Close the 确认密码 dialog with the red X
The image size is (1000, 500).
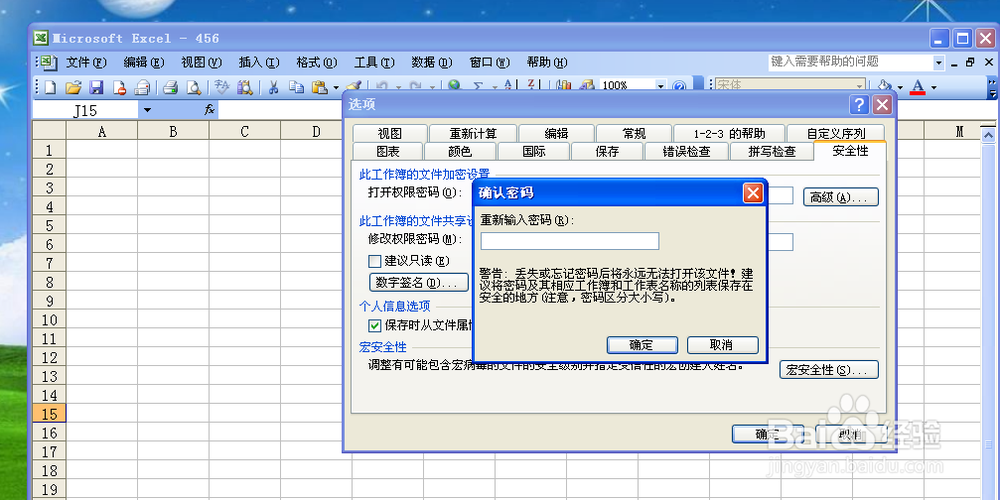click(753, 193)
